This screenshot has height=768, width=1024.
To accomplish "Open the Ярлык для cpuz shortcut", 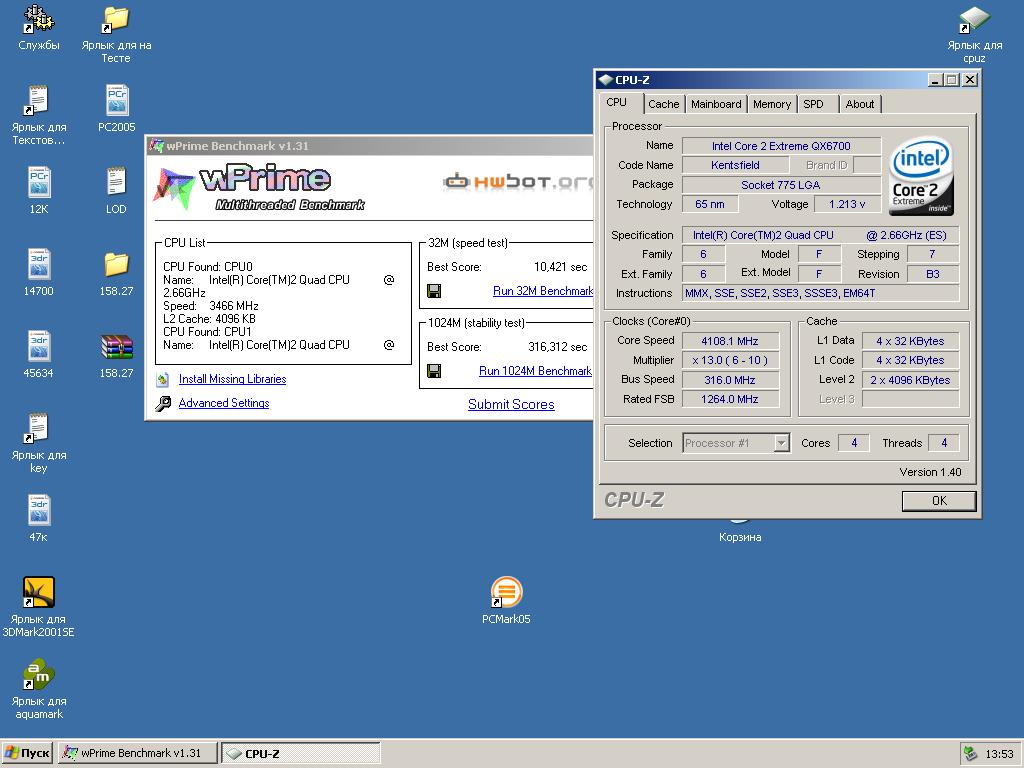I will pos(974,20).
